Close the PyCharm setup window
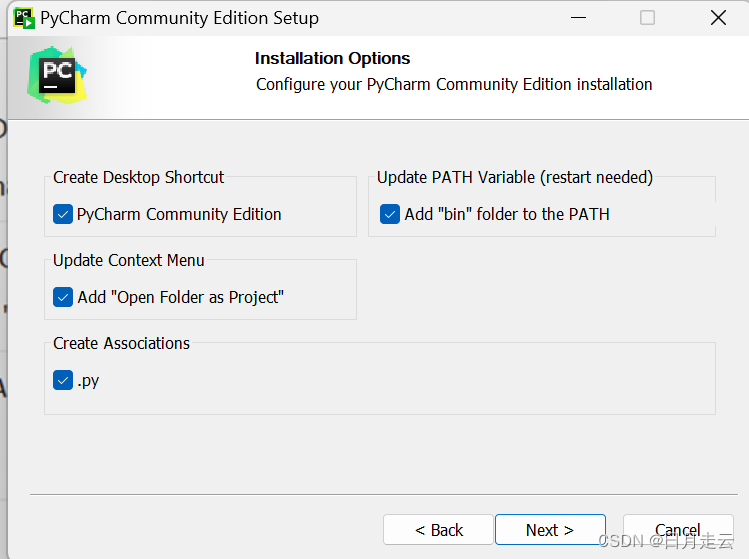Viewport: 749px width, 559px height. [x=718, y=18]
